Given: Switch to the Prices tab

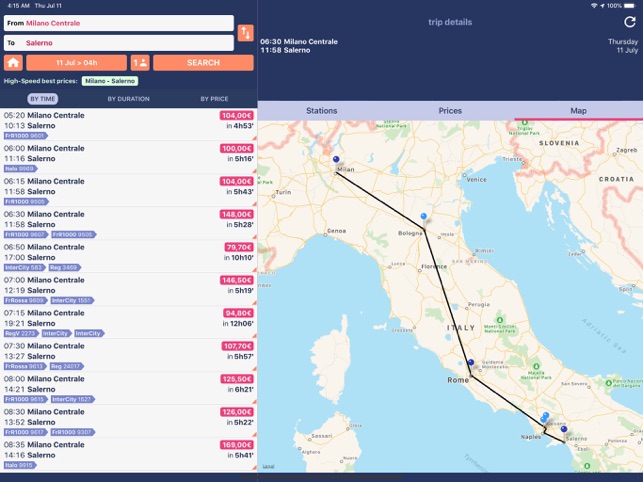Looking at the screenshot, I should pyautogui.click(x=450, y=111).
